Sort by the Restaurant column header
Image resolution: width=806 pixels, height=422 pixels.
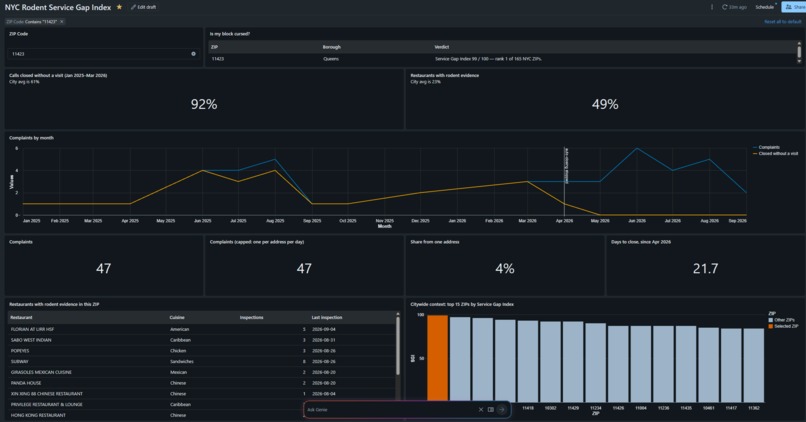tap(21, 317)
